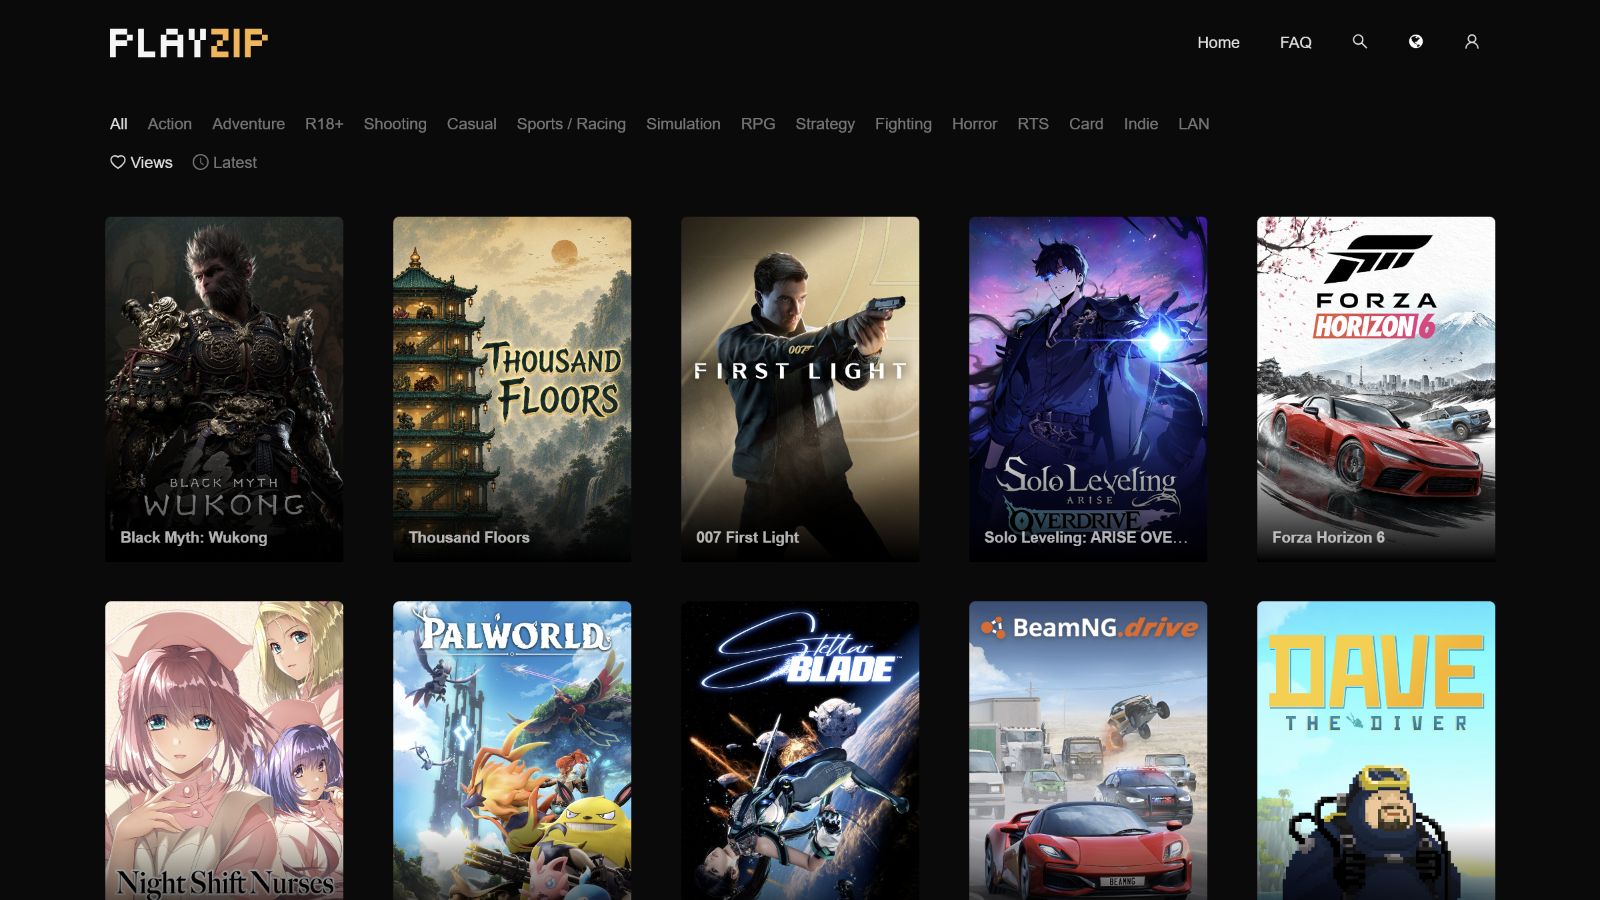This screenshot has height=900, width=1600.
Task: Filter by Shooting category
Action: 395,124
